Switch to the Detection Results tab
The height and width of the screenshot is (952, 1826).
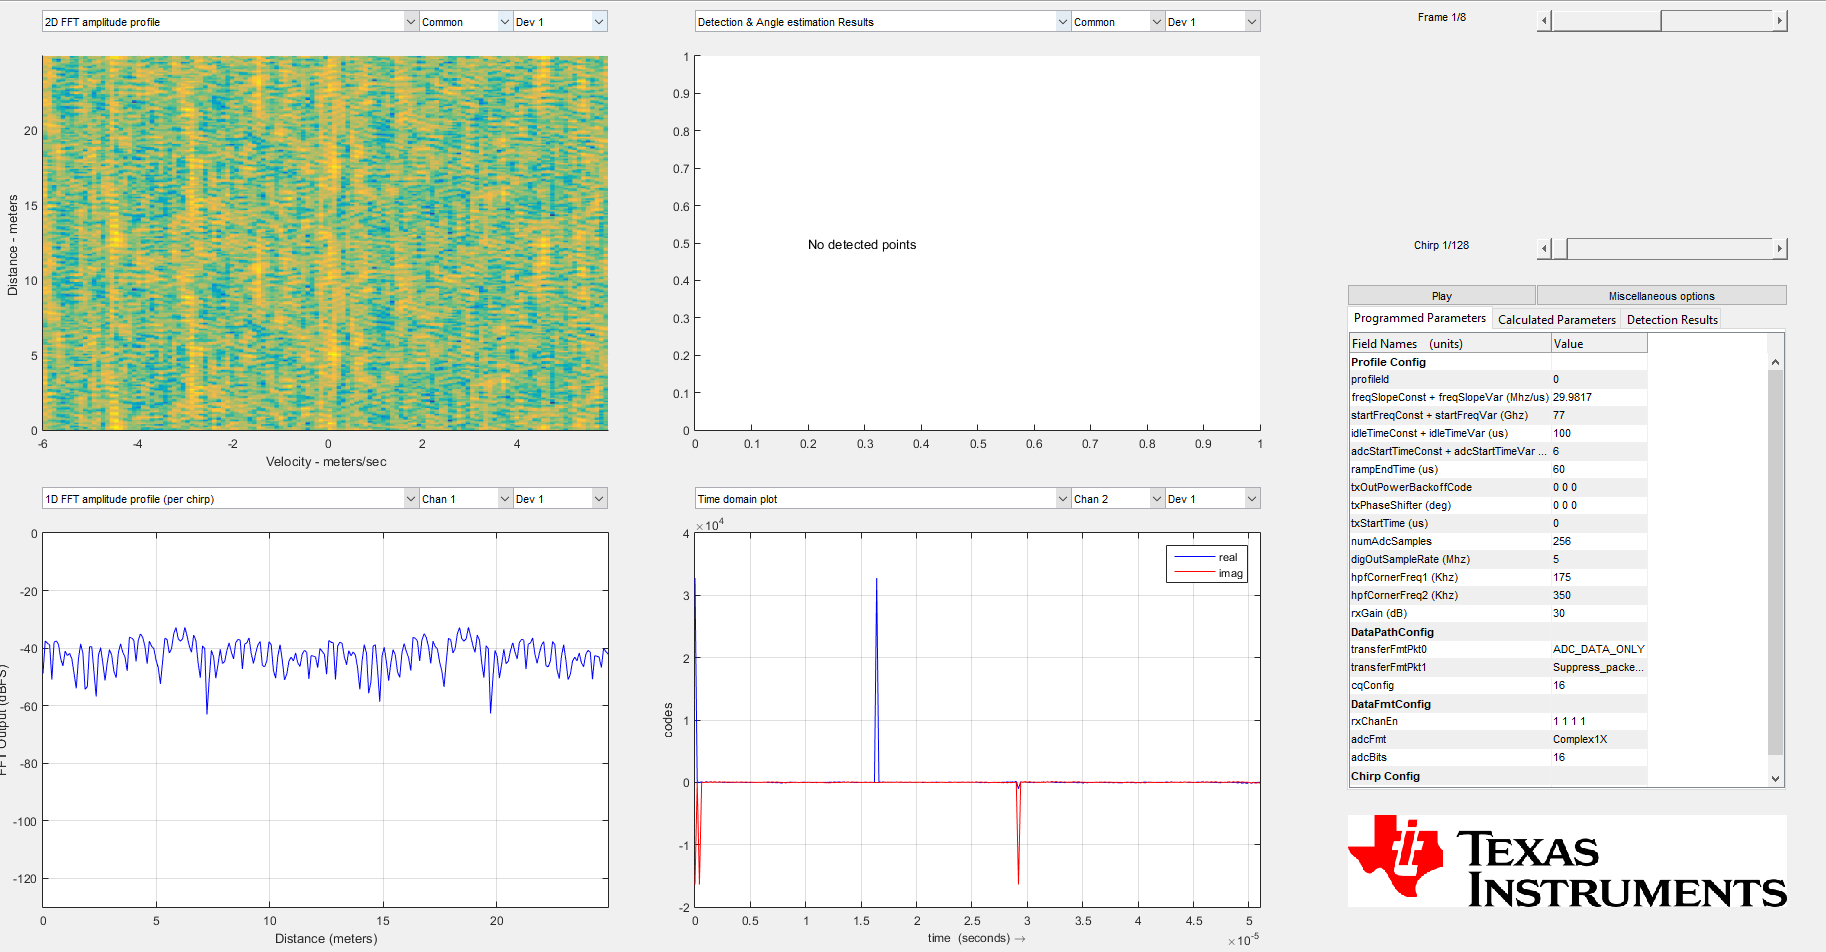coord(1672,319)
